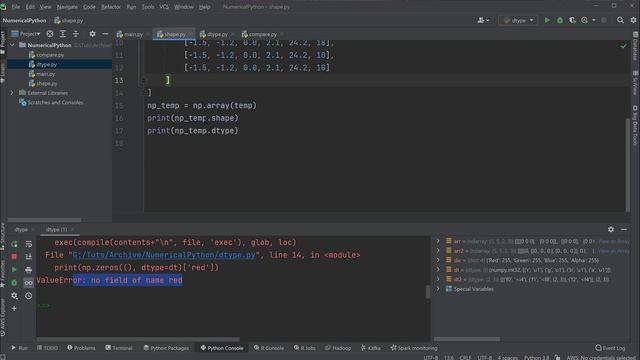Expand the arr2 variable in variables pane
Viewport: 640px width, 360px height.
pyautogui.click(x=438, y=251)
